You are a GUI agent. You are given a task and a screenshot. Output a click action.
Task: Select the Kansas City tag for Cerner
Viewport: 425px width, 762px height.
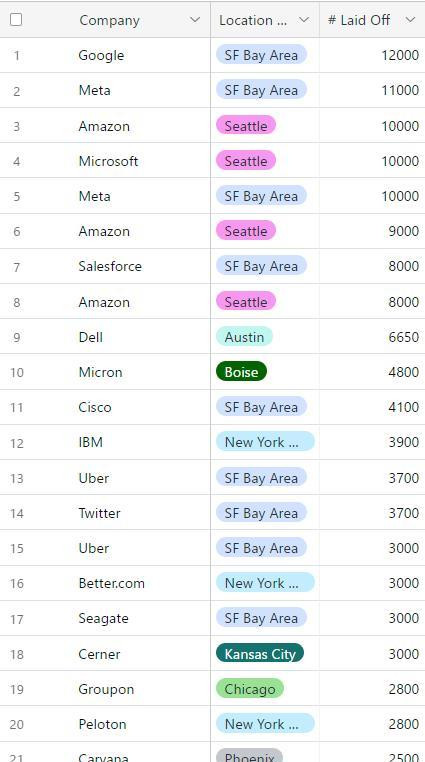click(260, 654)
